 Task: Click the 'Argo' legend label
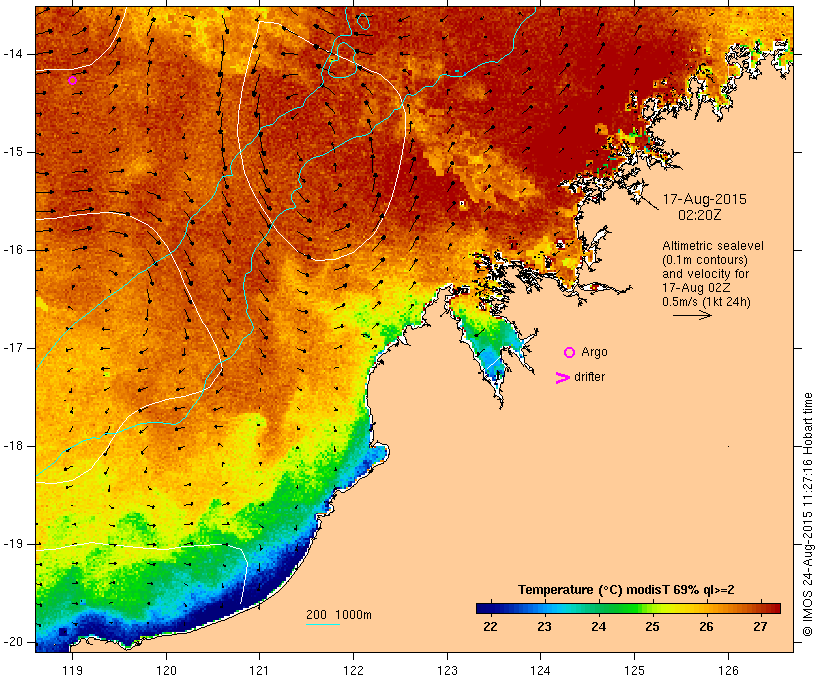[x=595, y=353]
